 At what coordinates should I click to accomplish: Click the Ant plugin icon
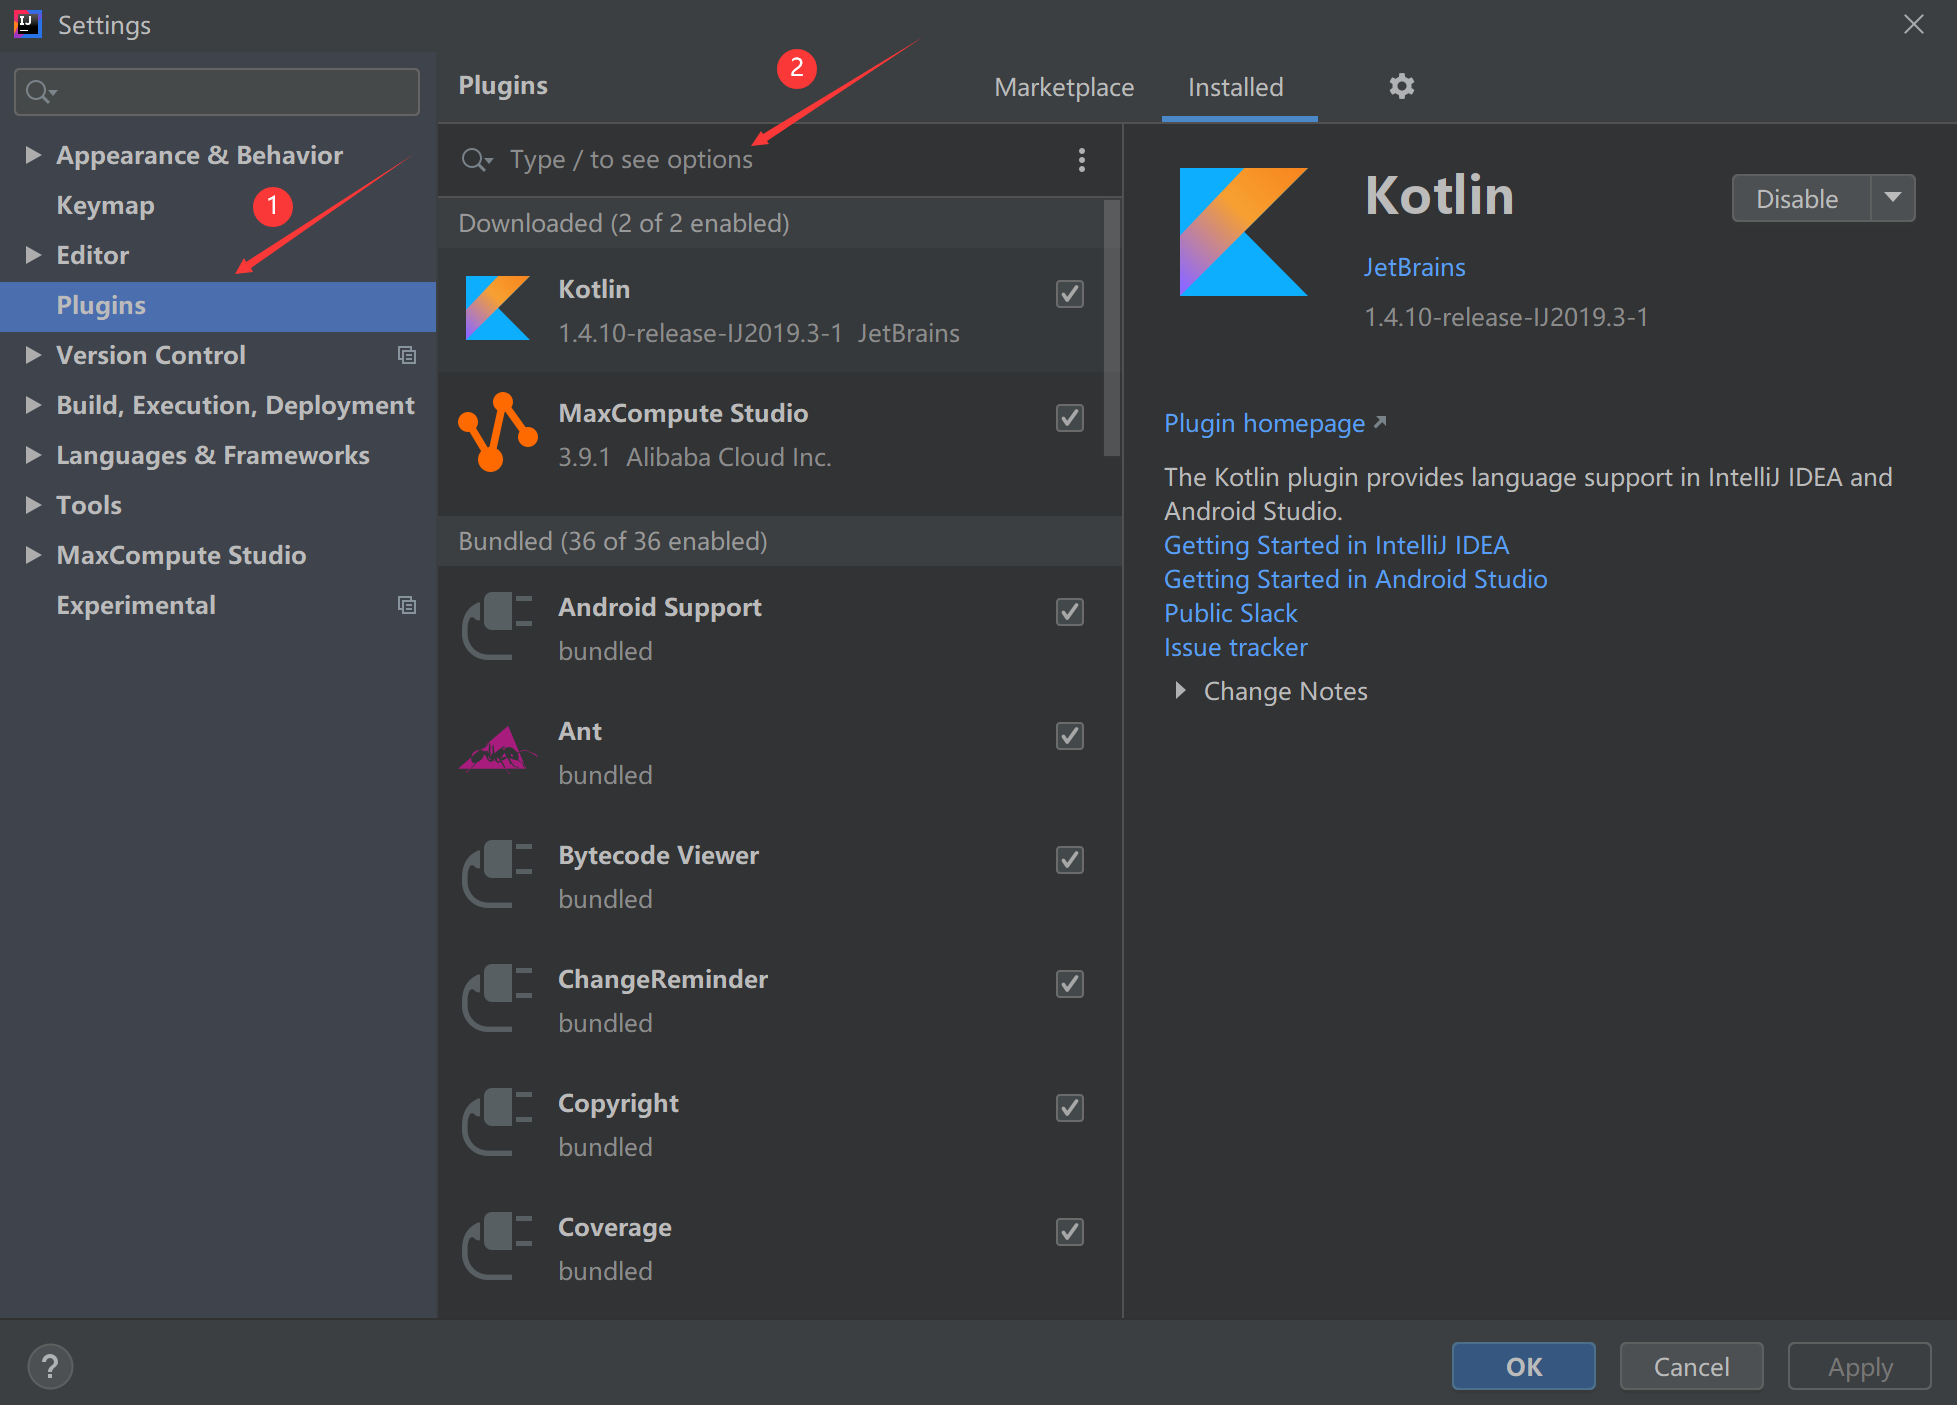497,751
